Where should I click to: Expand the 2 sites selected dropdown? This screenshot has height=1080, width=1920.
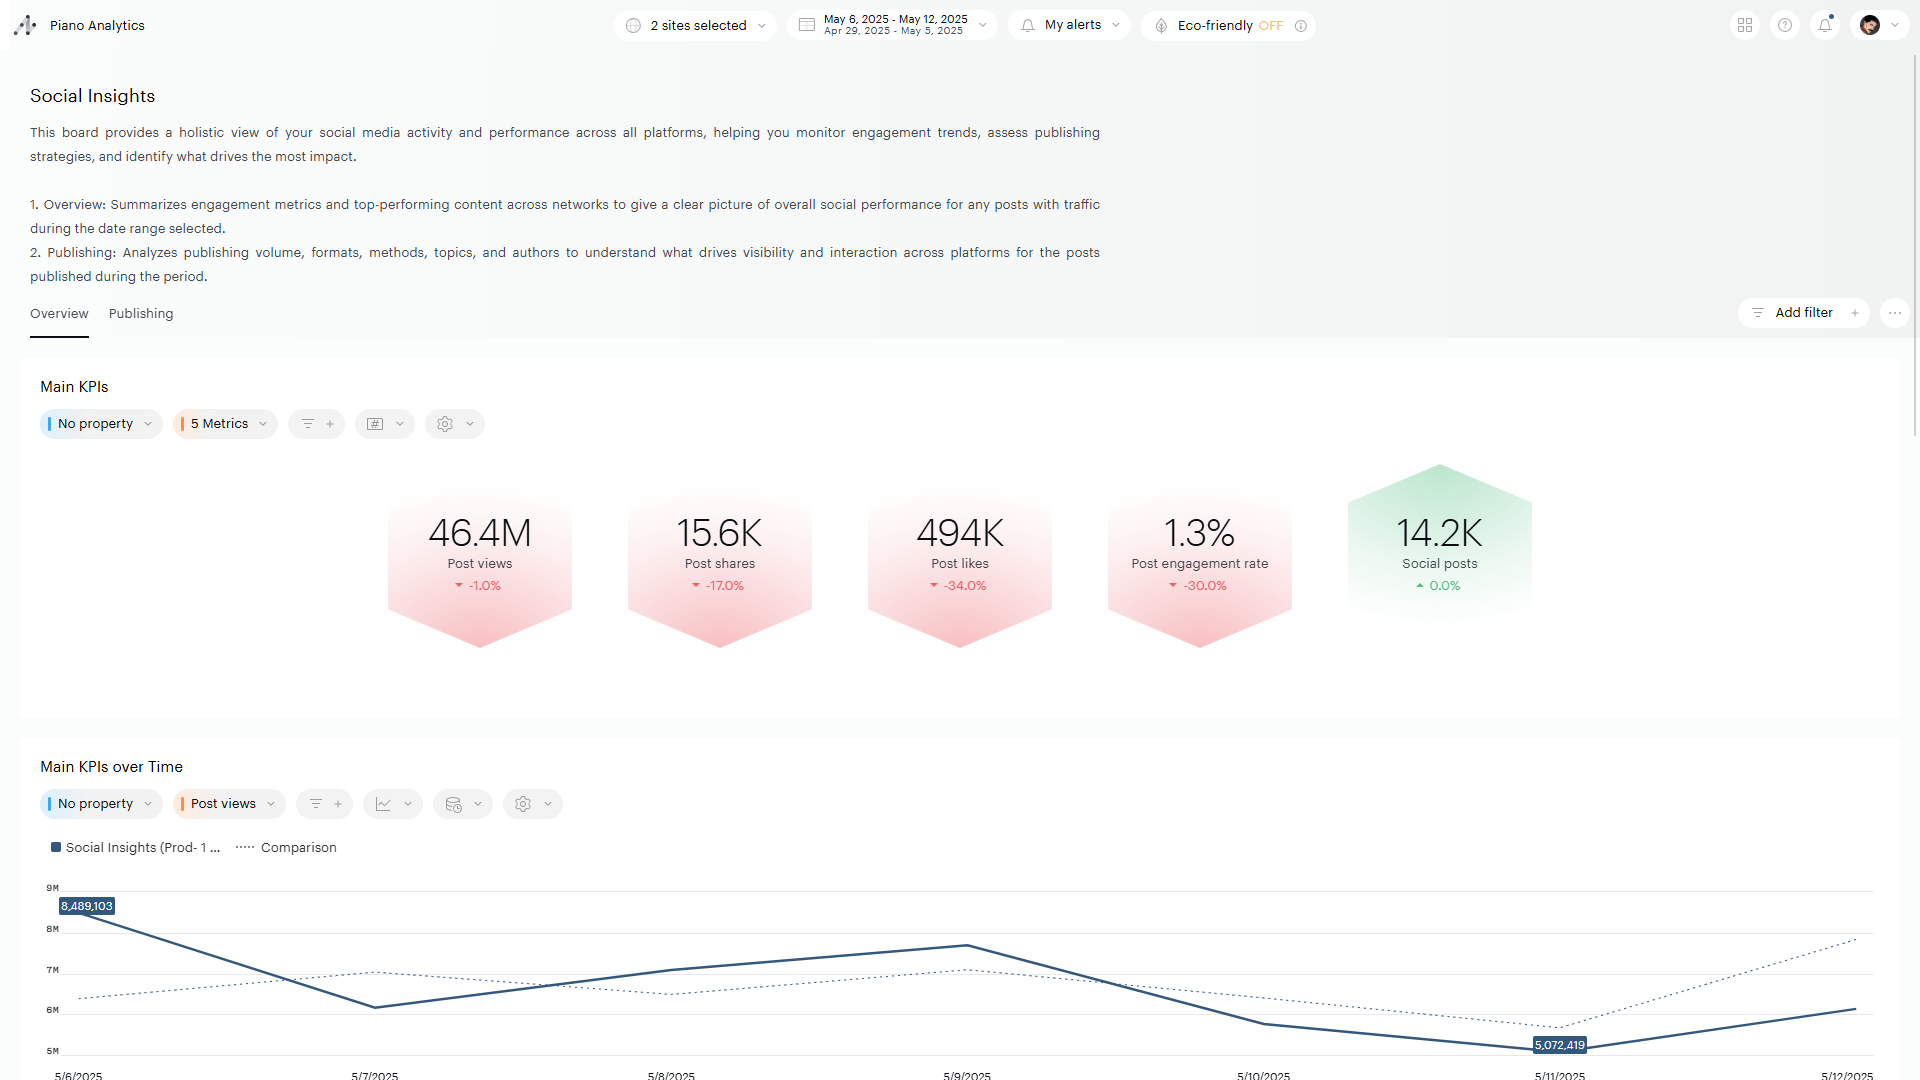tap(695, 25)
